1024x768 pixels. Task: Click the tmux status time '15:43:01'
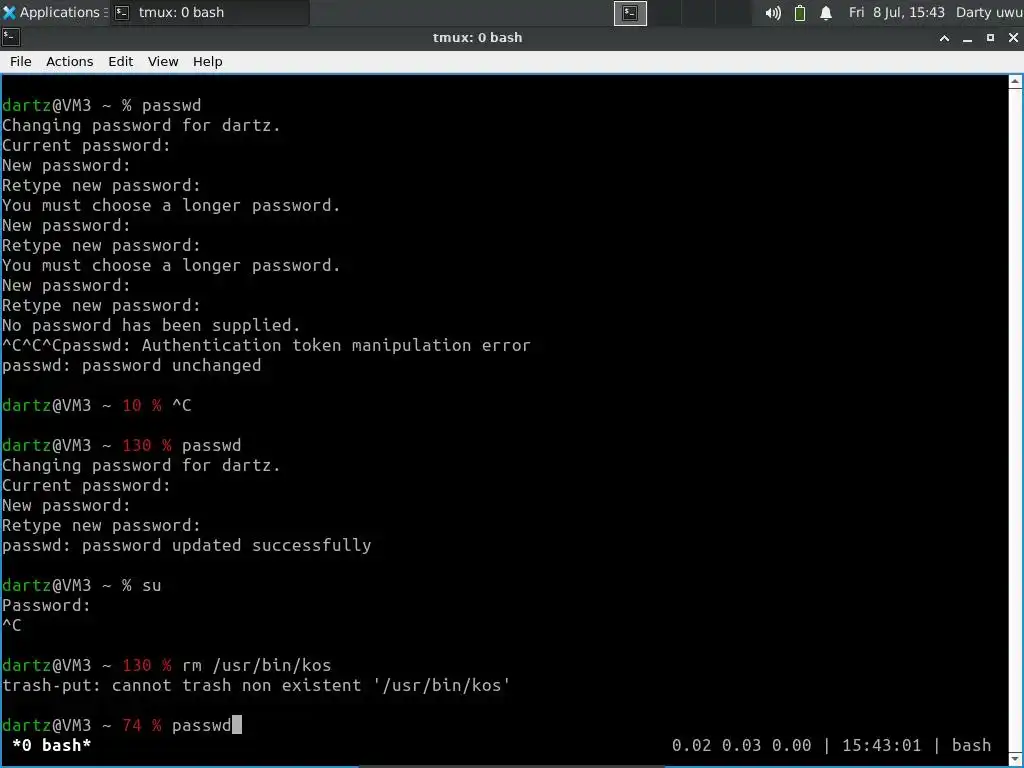(x=881, y=745)
